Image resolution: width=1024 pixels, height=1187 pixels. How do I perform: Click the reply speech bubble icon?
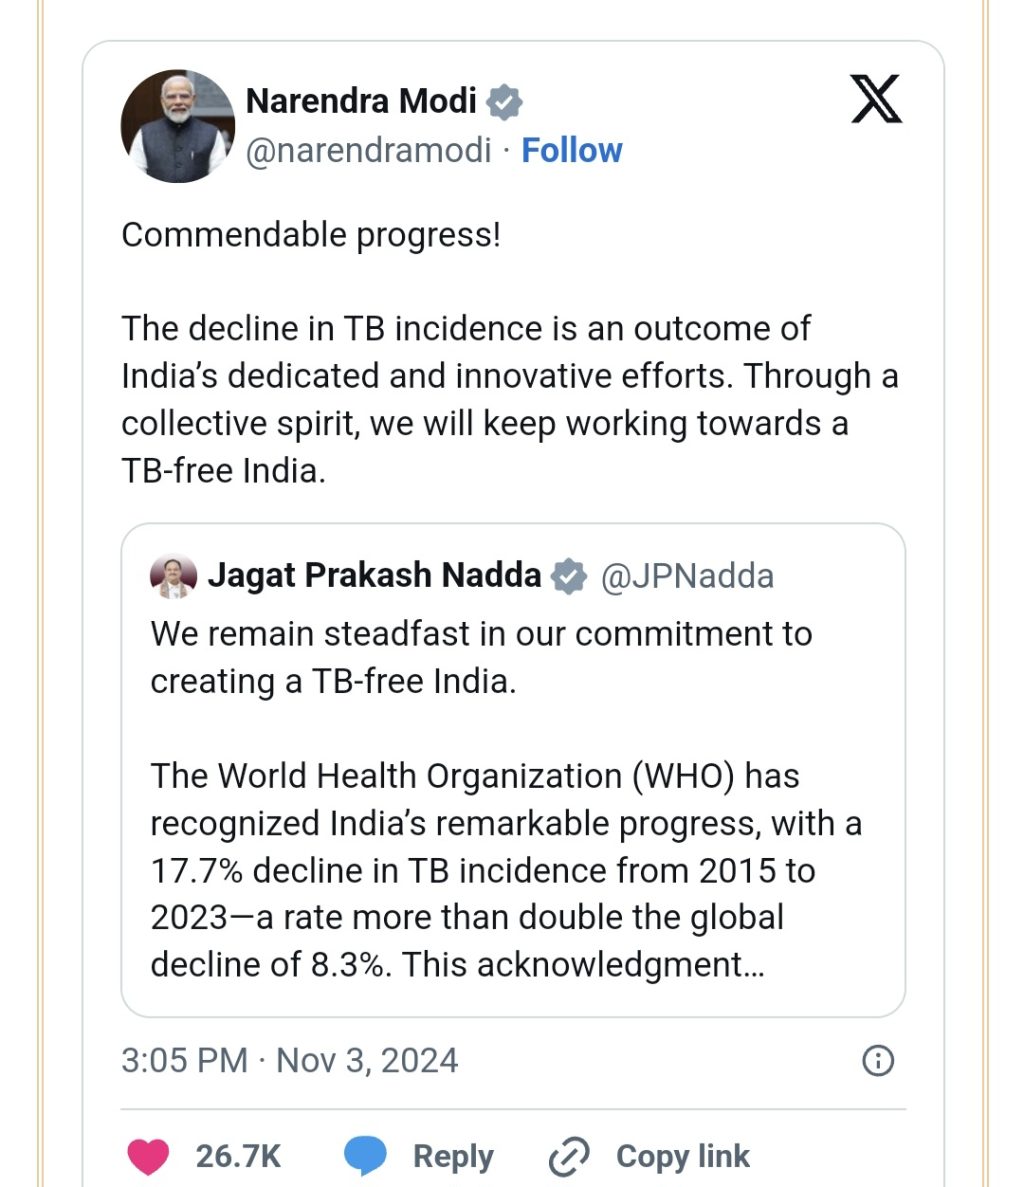pyautogui.click(x=365, y=1157)
